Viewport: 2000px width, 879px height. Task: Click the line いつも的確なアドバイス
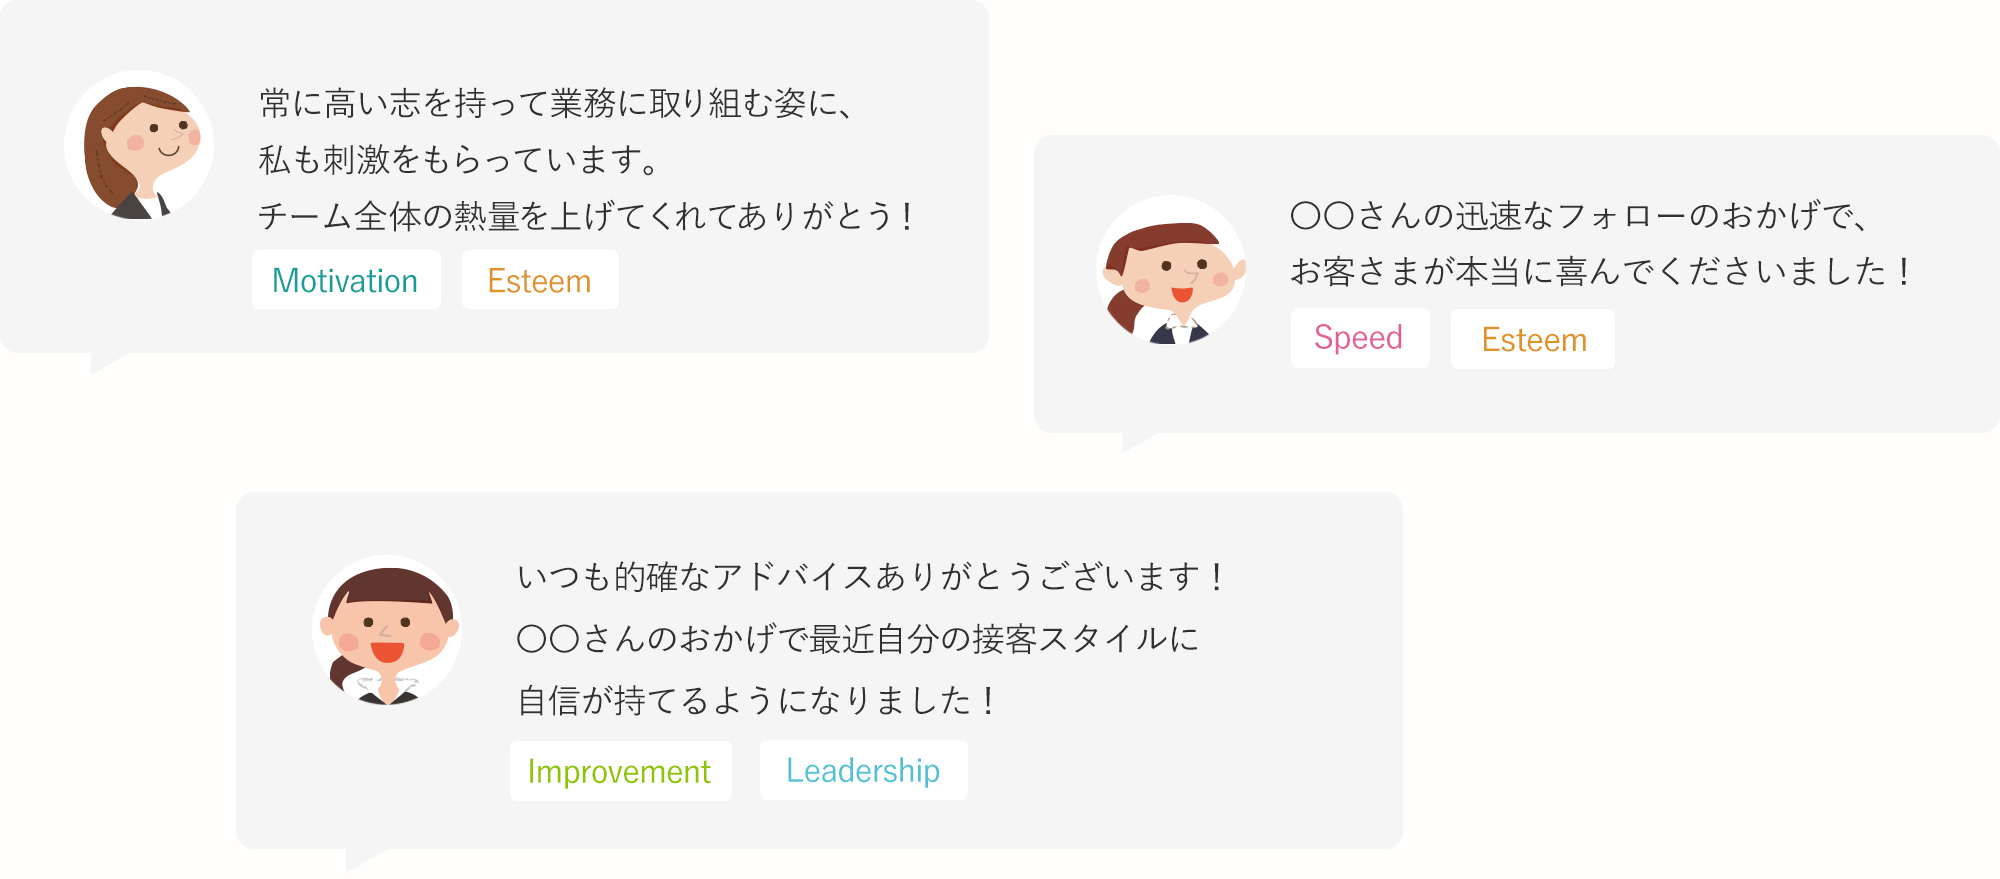tap(870, 577)
